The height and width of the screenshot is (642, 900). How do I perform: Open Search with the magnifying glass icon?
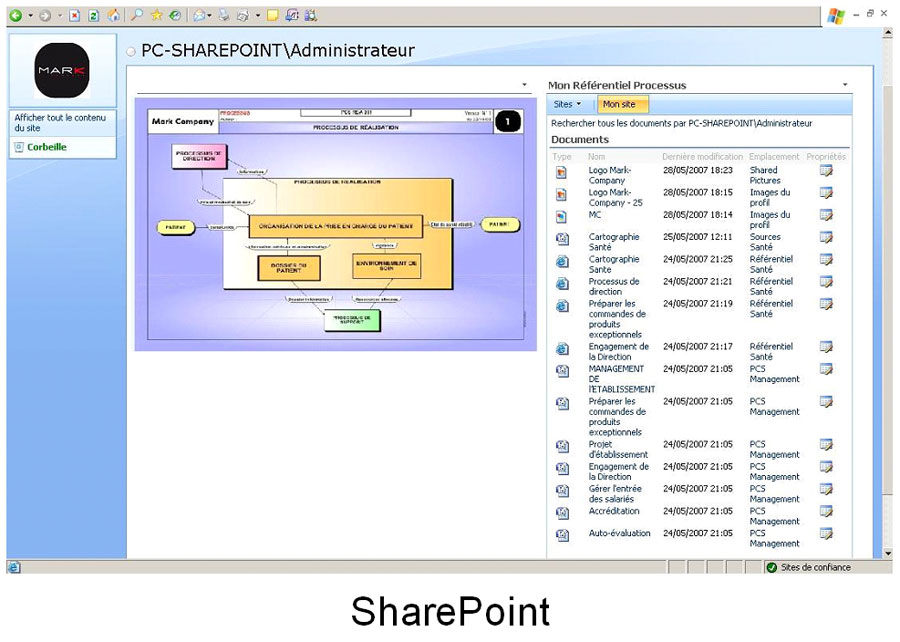point(137,15)
